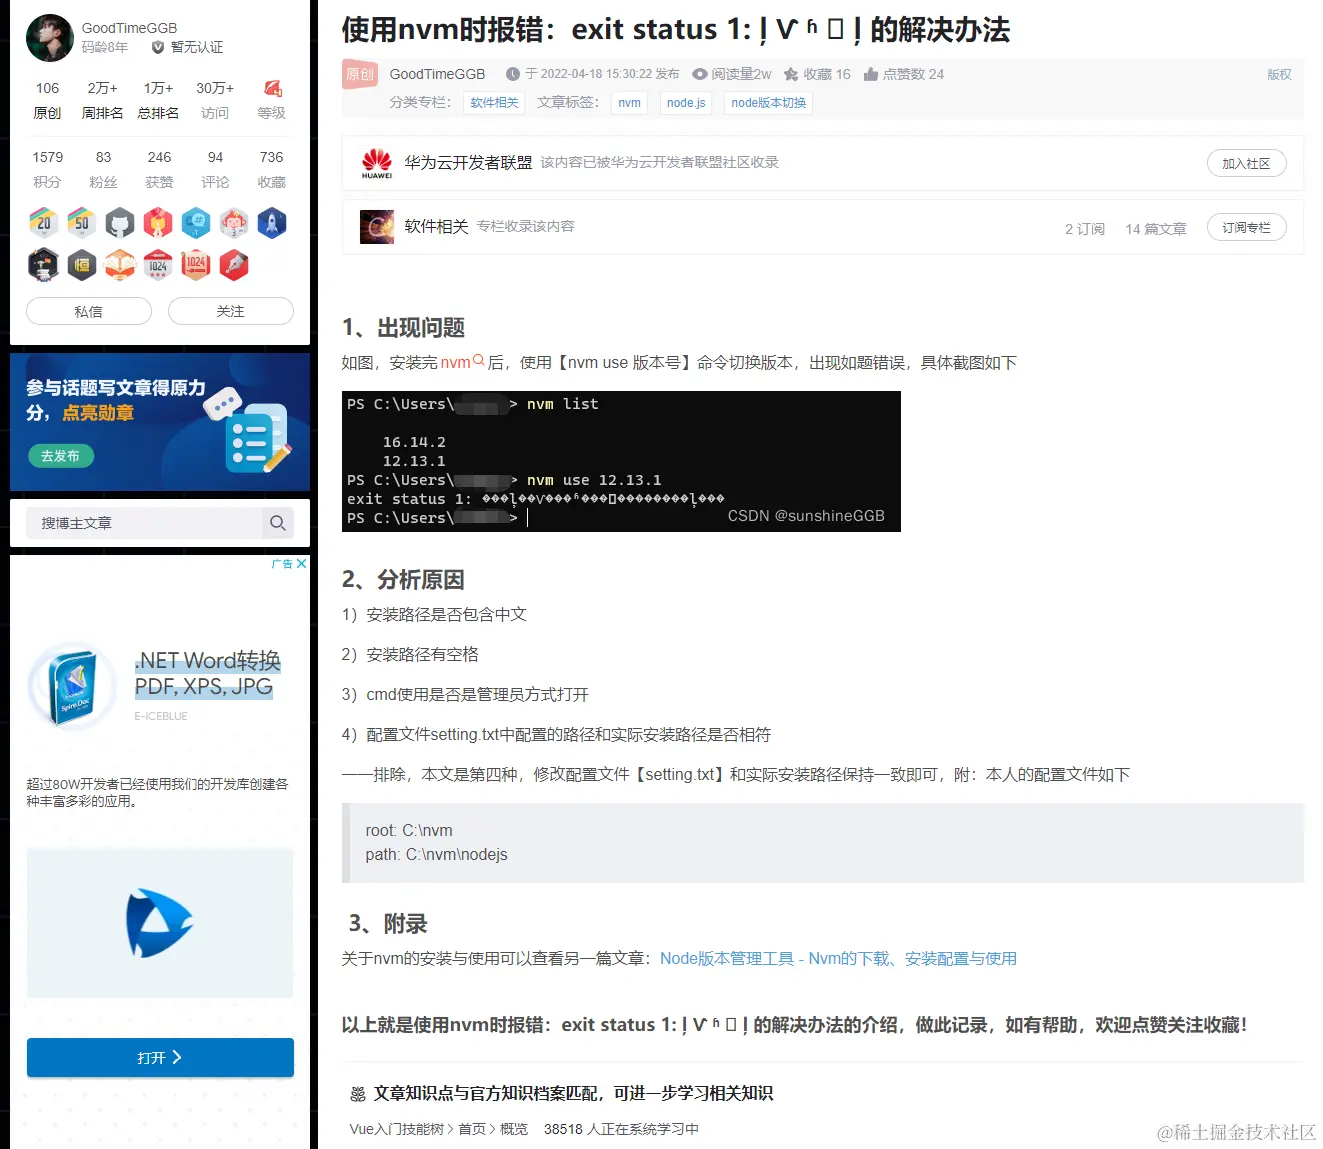Click the Huawei logo icon
Viewport: 1323px width, 1149px height.
click(377, 163)
